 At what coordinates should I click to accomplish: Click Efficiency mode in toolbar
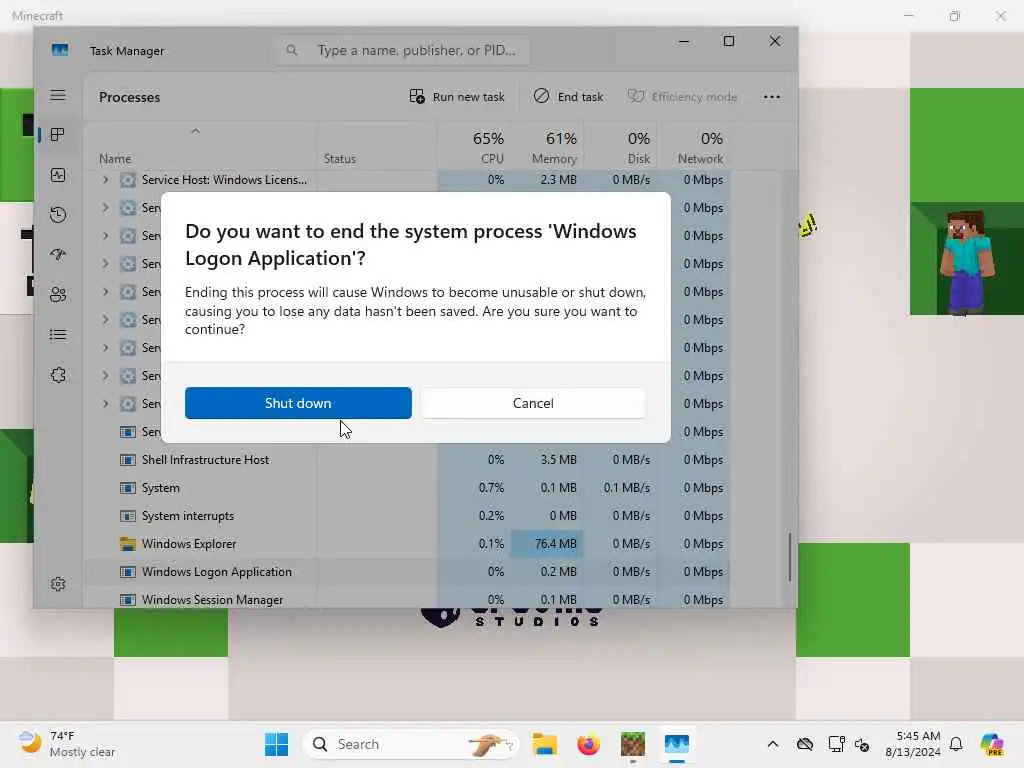coord(682,97)
